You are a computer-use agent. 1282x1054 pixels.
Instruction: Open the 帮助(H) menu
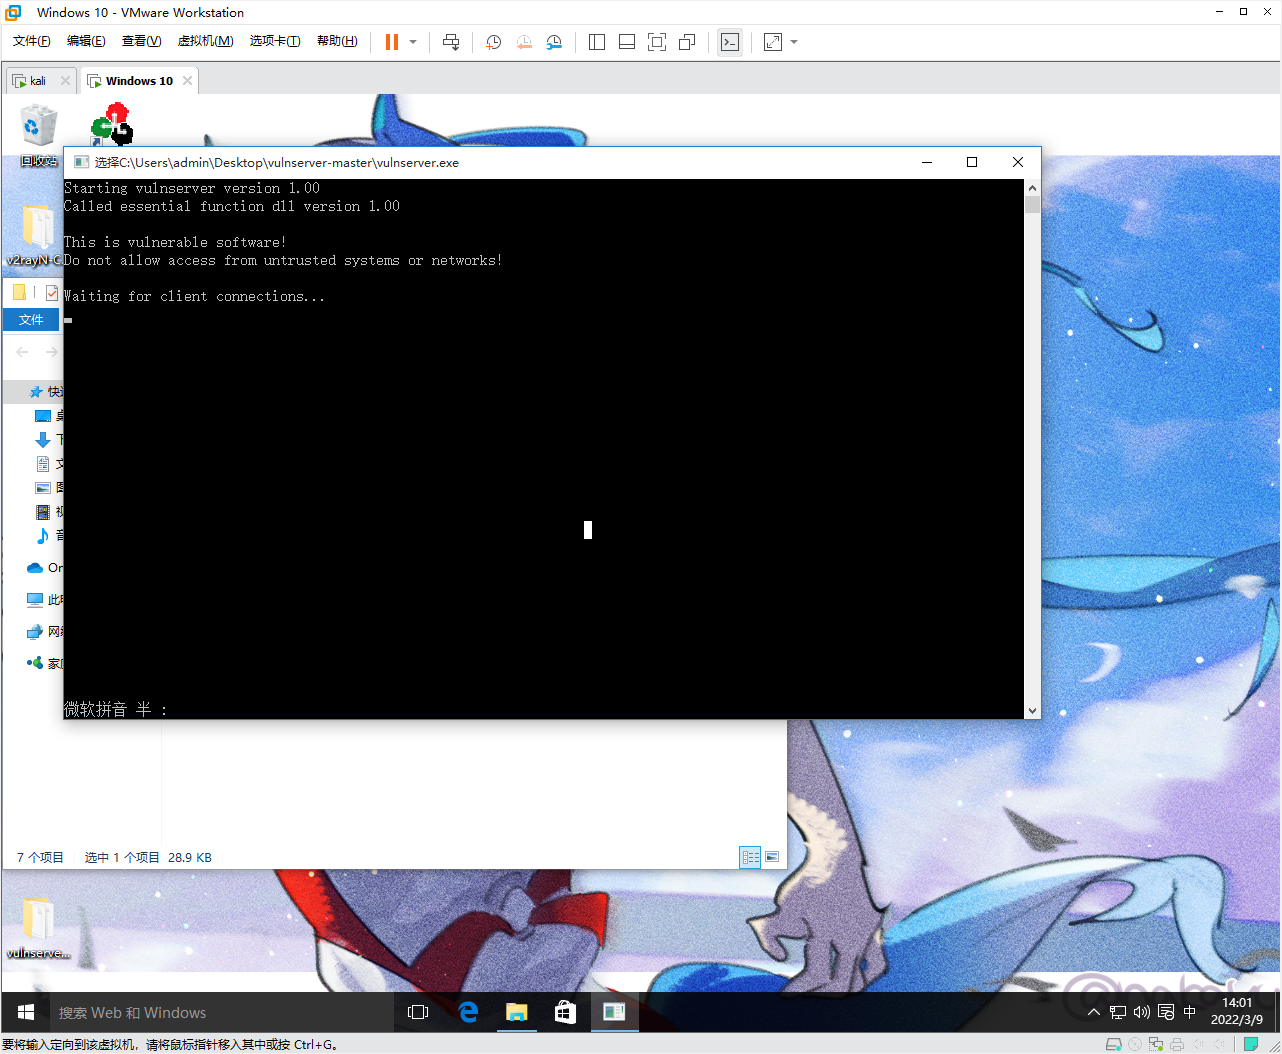(x=337, y=41)
